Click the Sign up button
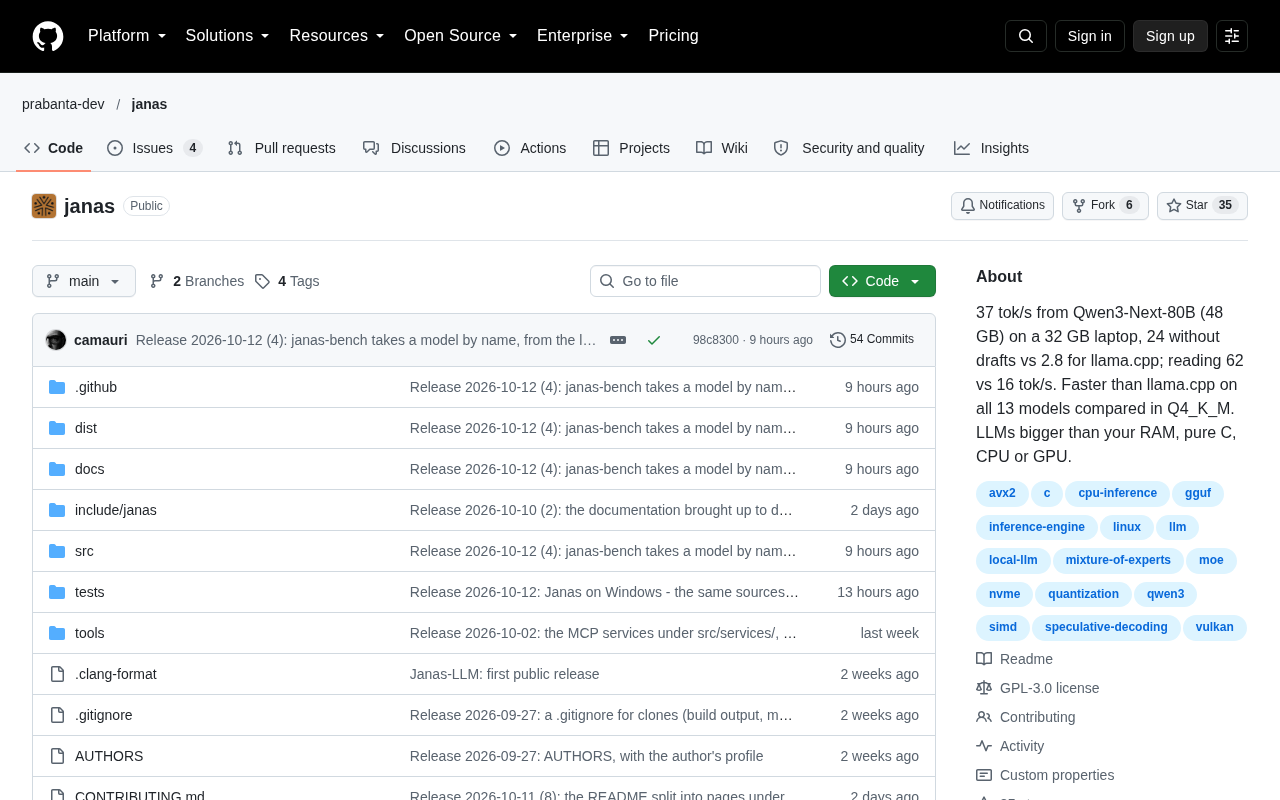 (1170, 36)
